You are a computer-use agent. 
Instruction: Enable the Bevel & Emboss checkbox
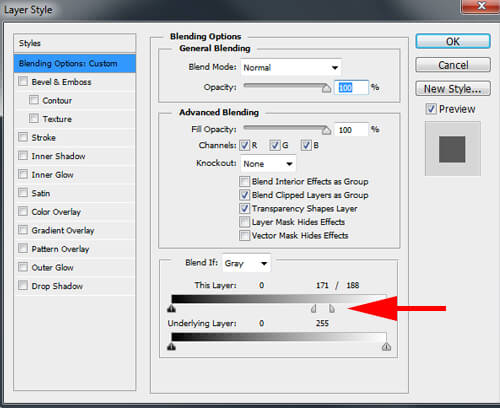pyautogui.click(x=23, y=81)
